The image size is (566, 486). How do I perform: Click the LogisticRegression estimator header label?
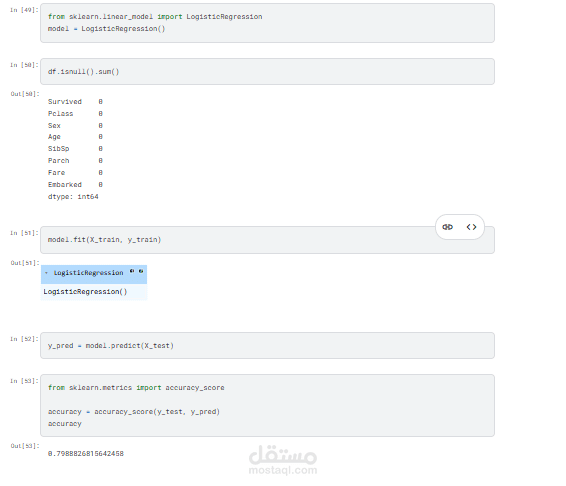[x=88, y=273]
